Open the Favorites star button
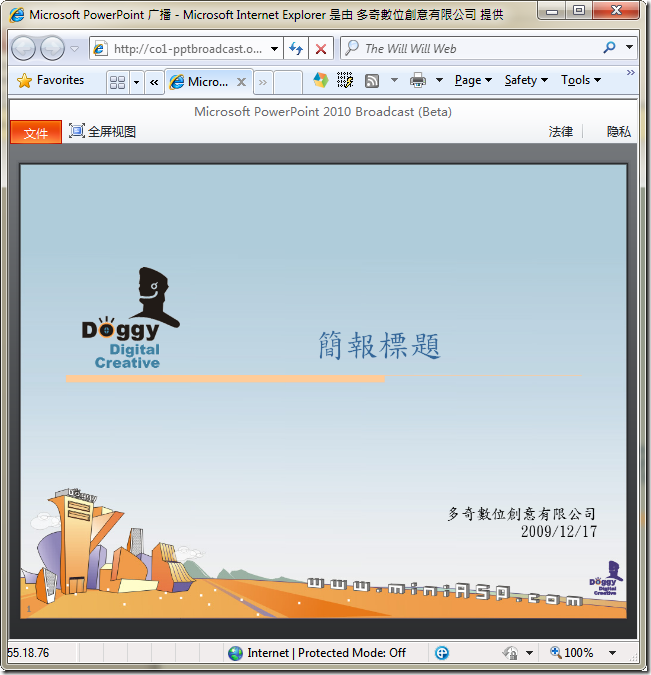 (x=51, y=80)
